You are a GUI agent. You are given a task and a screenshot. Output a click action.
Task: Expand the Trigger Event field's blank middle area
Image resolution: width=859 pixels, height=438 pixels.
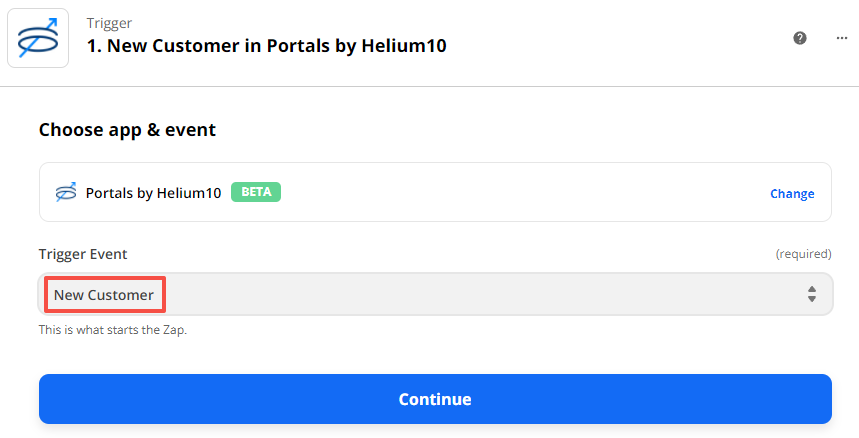(x=480, y=295)
